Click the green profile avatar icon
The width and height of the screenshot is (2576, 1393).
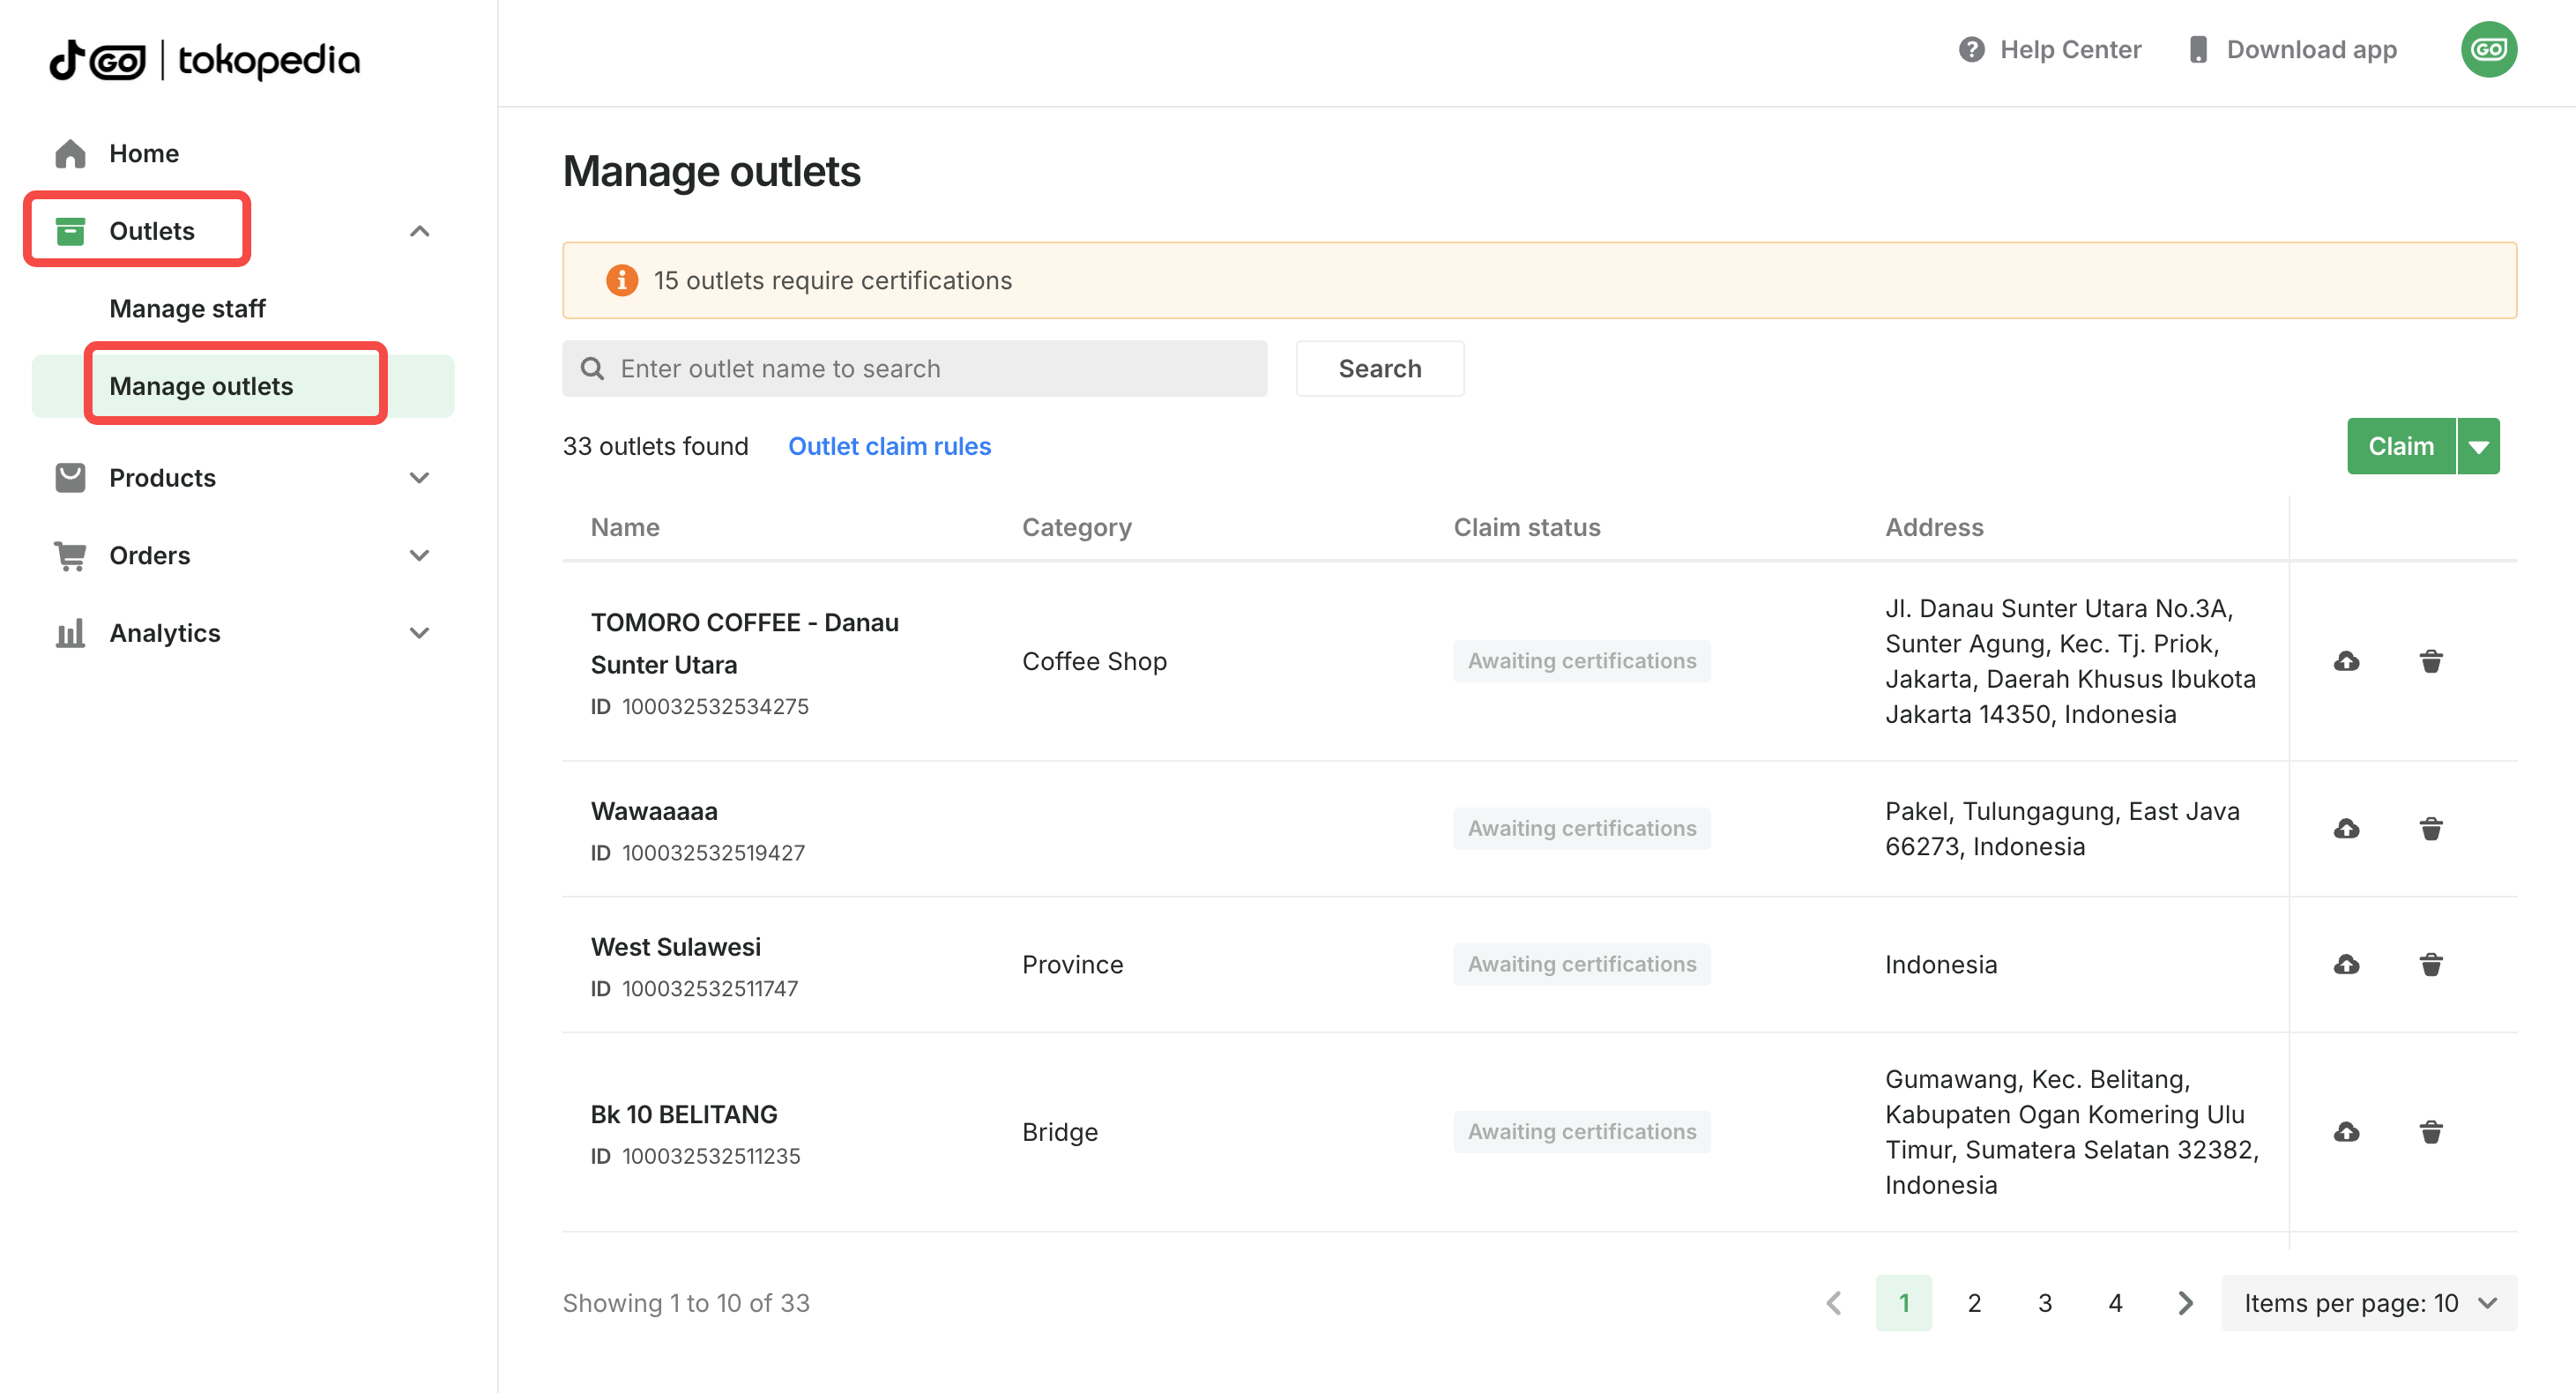(2488, 49)
